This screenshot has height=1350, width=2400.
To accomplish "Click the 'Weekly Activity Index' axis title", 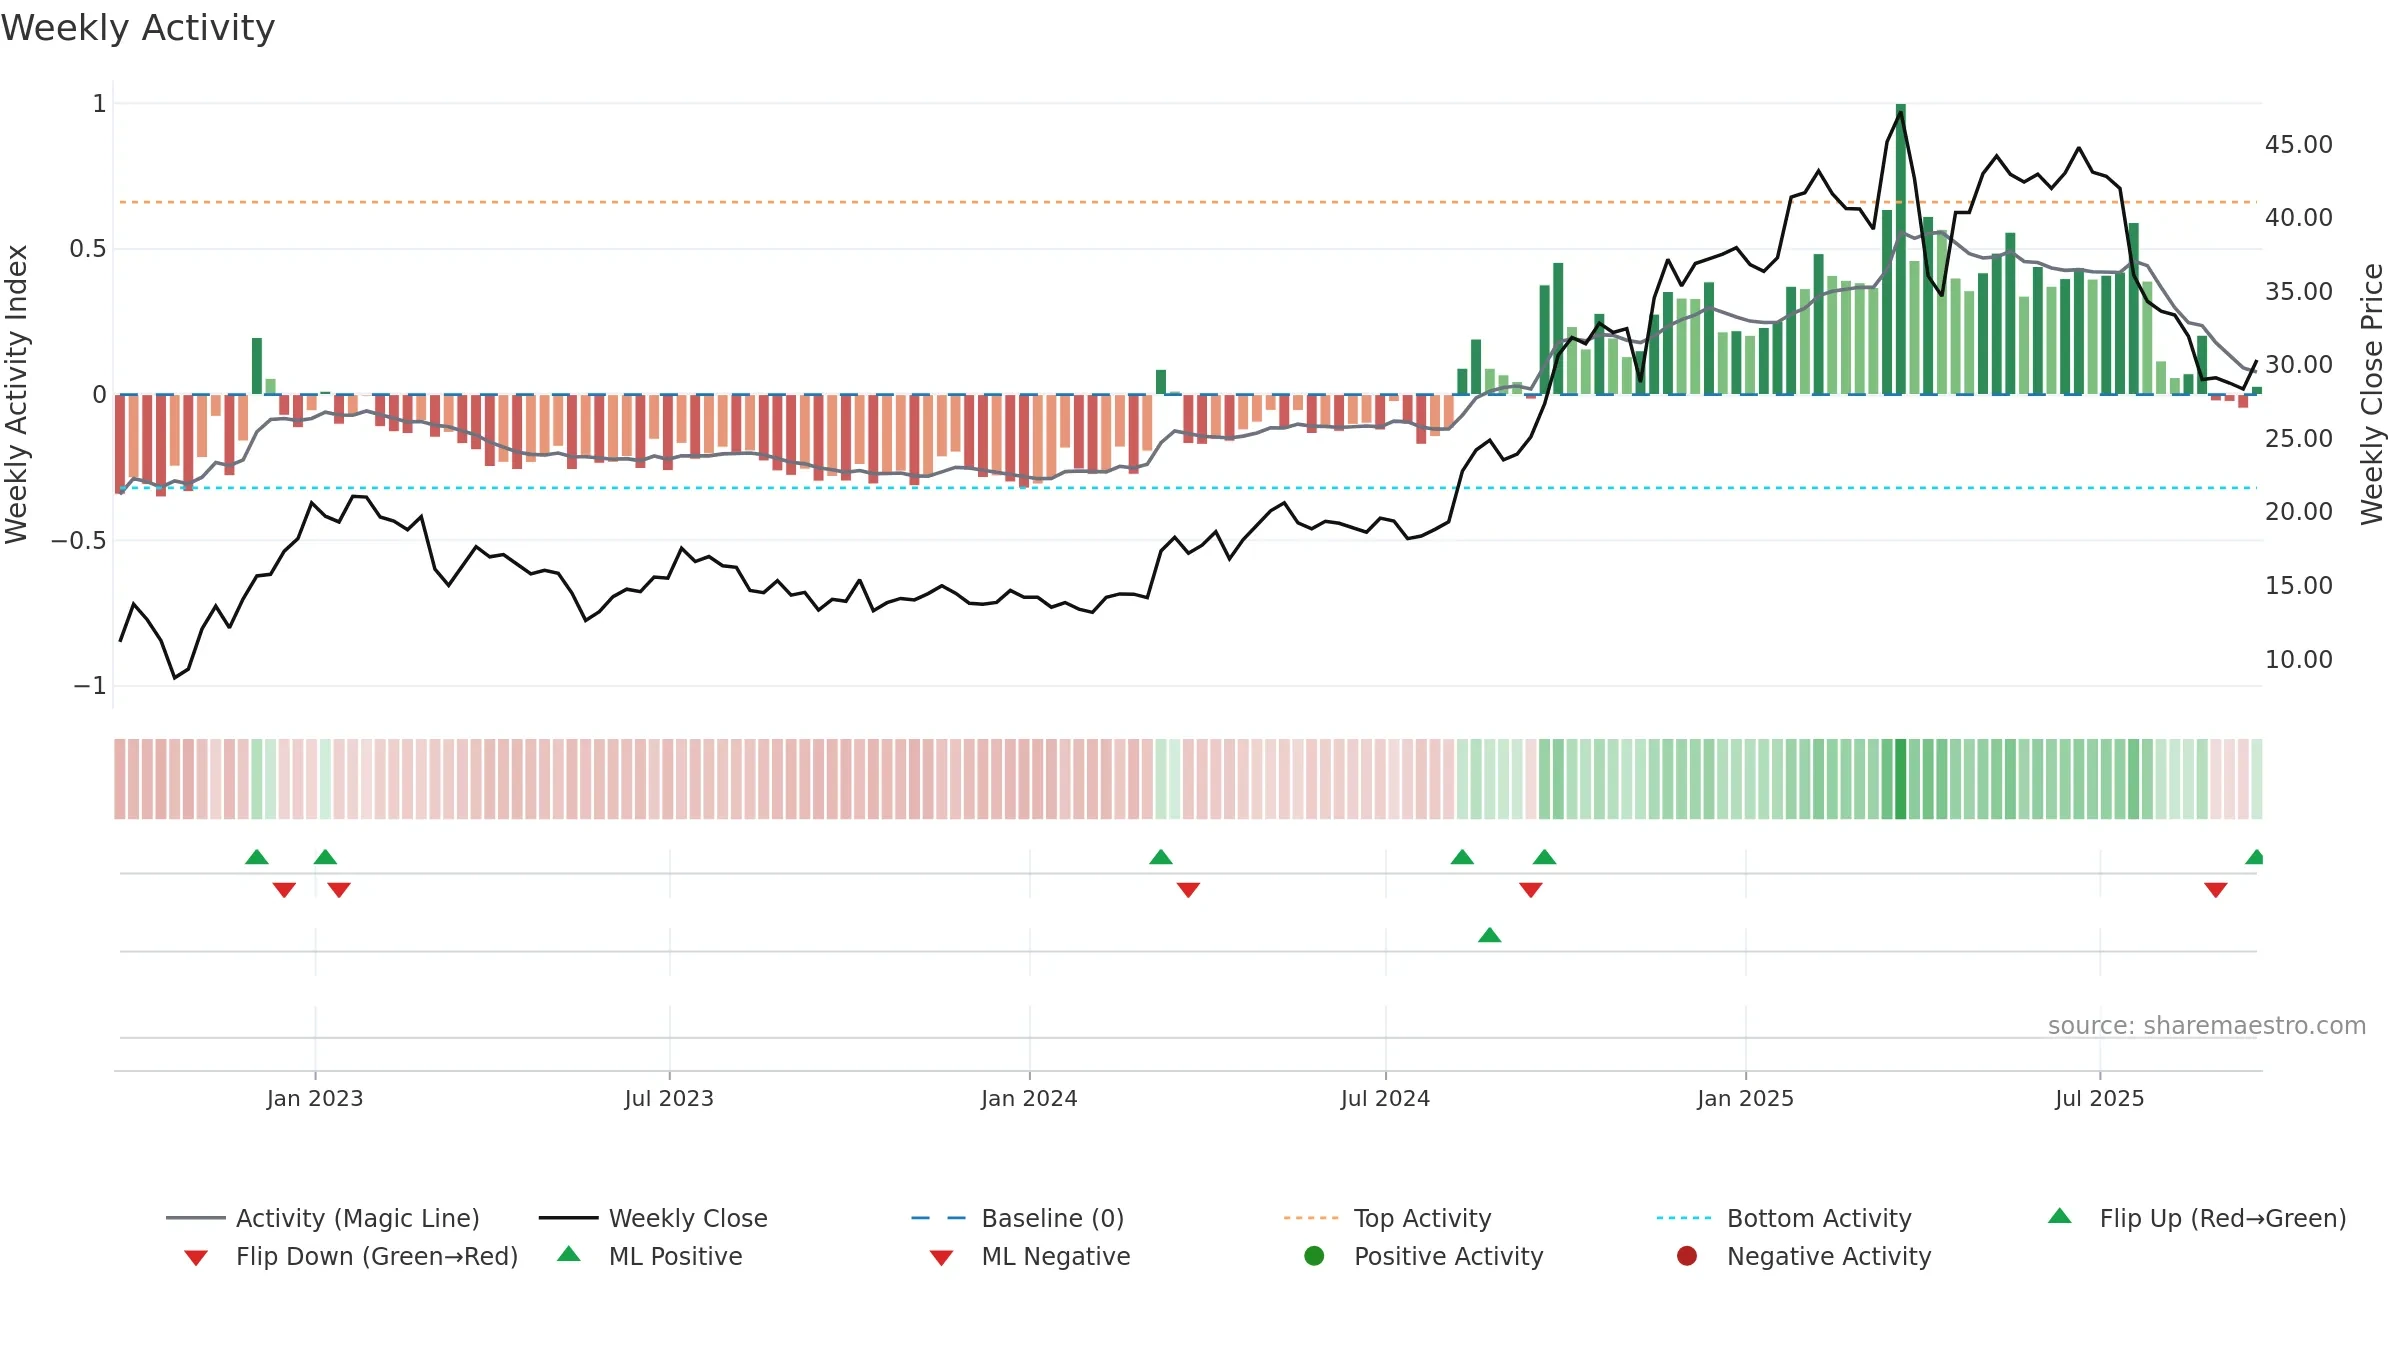I will pos(16,394).
